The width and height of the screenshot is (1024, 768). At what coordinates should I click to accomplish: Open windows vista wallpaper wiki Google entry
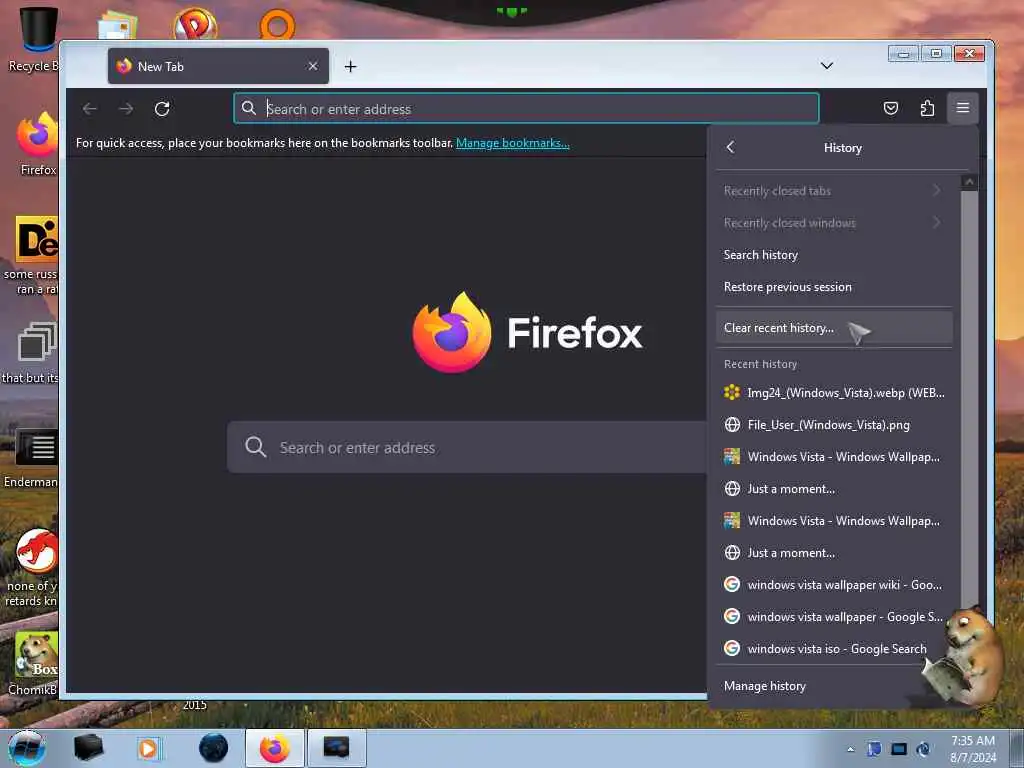833,584
